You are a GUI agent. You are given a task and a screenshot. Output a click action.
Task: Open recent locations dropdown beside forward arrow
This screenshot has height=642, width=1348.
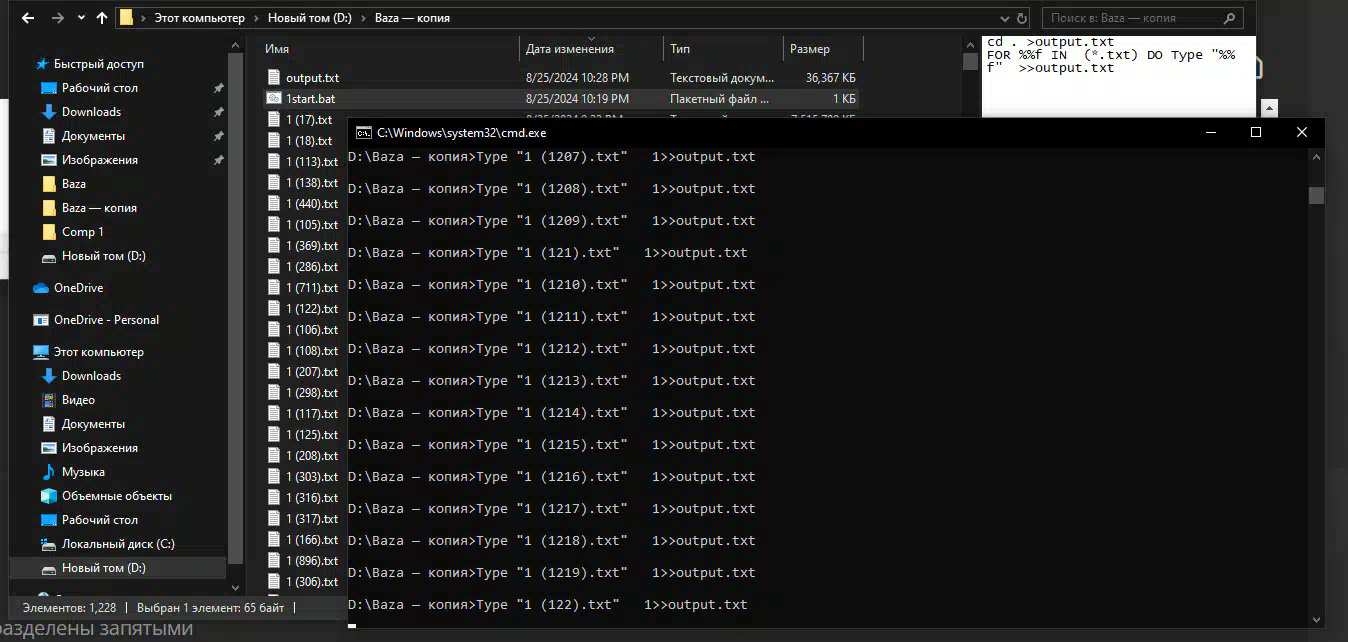pos(82,18)
